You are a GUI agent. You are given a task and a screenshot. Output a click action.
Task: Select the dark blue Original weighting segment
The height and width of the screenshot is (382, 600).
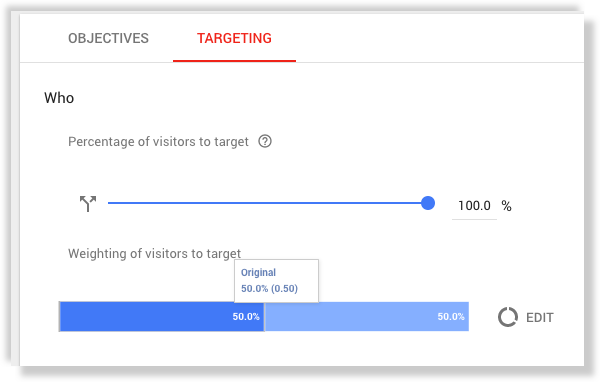point(161,317)
